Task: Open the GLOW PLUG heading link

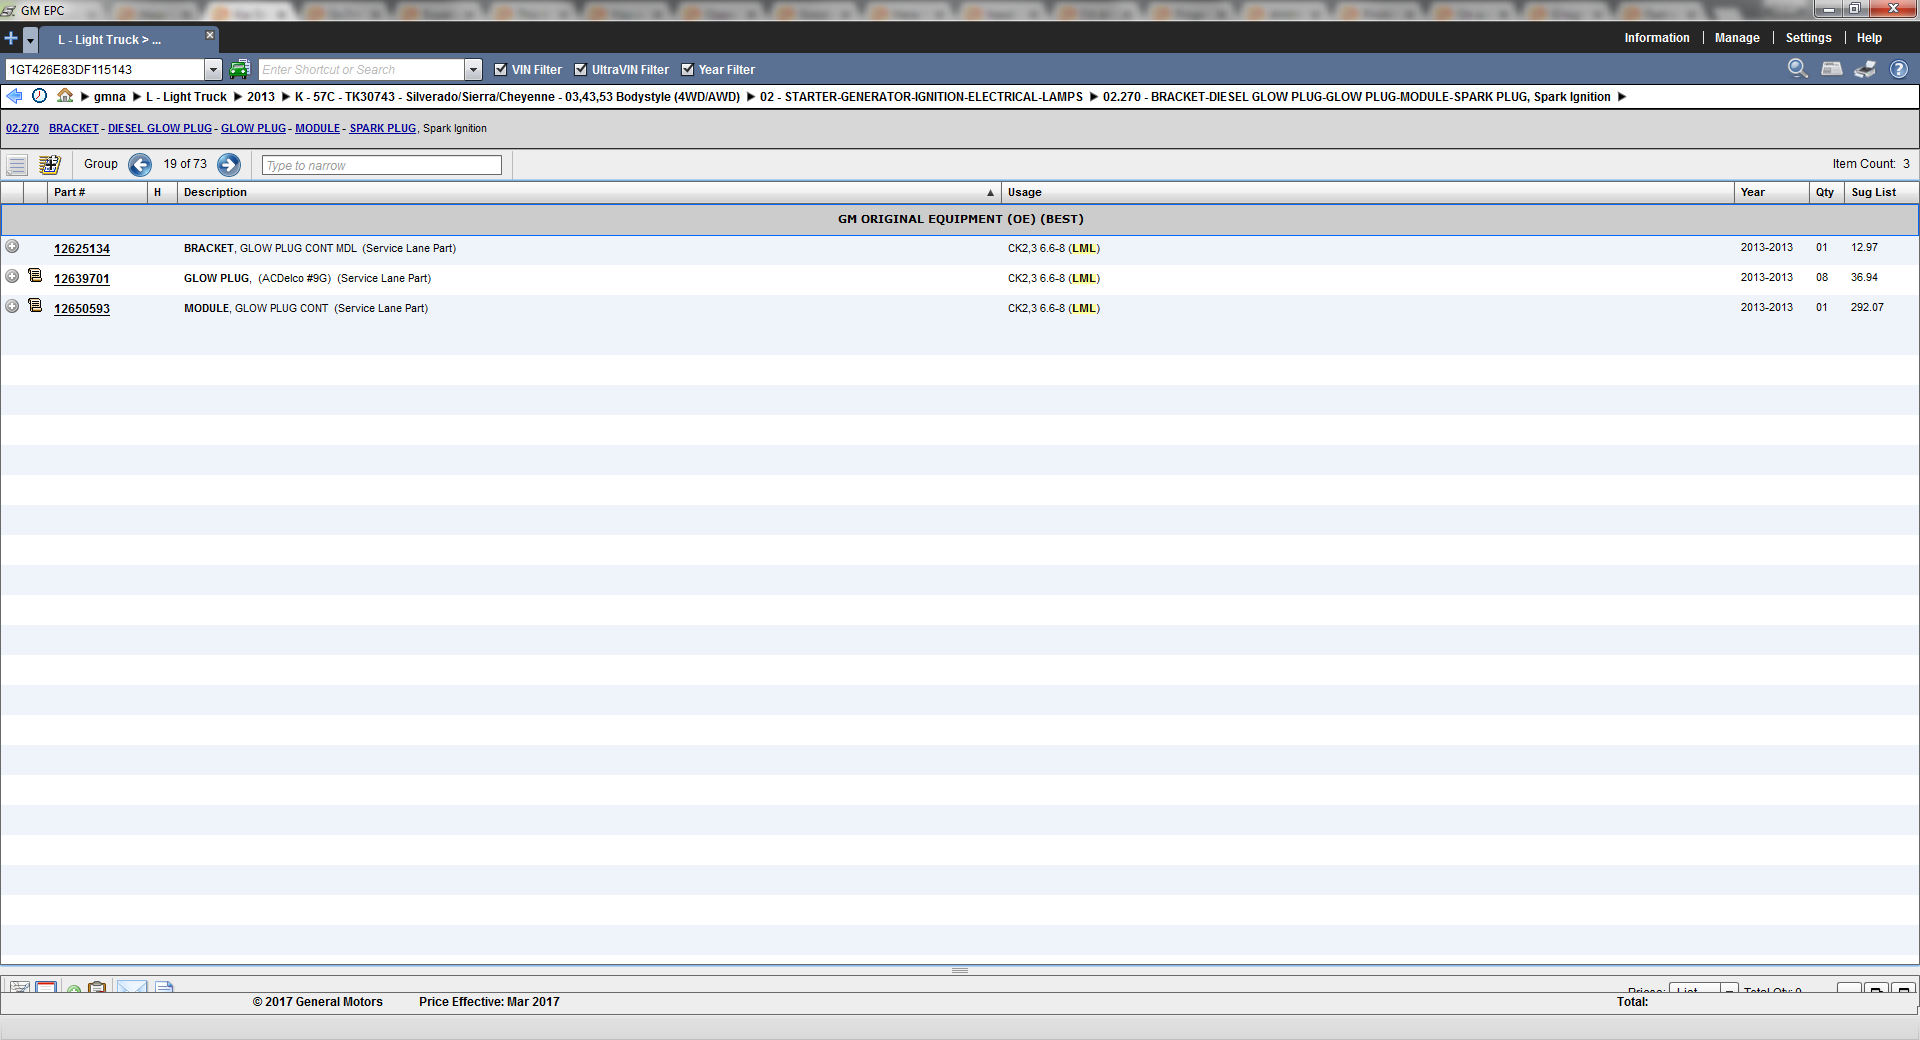Action: click(253, 128)
